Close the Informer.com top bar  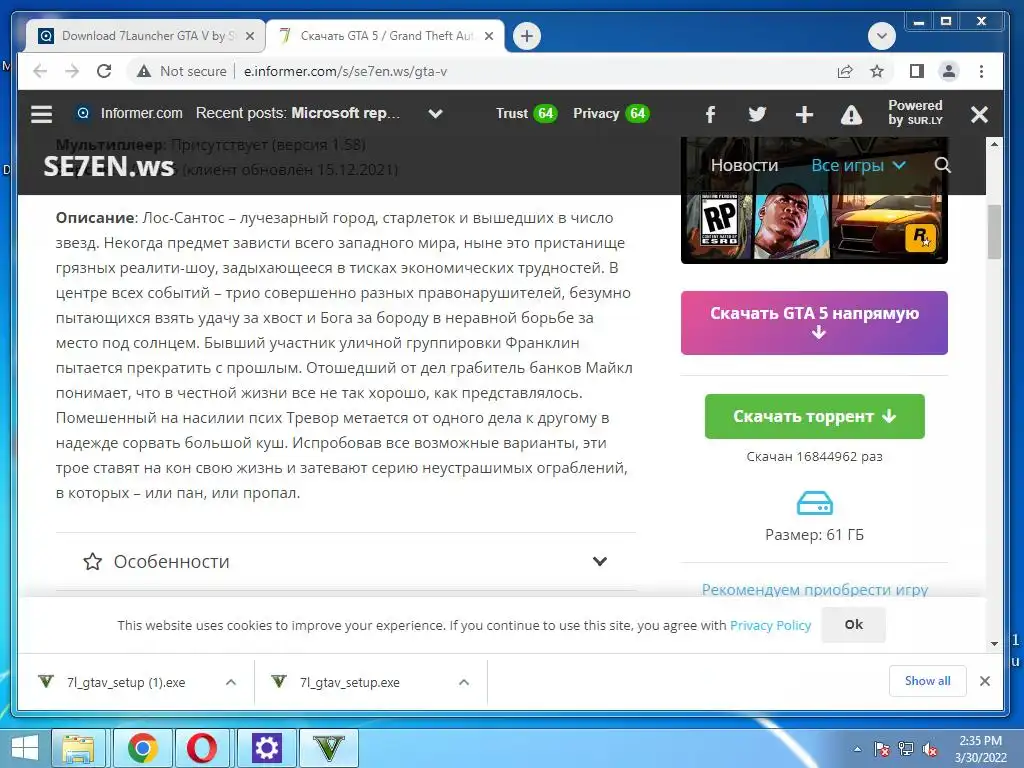click(979, 114)
